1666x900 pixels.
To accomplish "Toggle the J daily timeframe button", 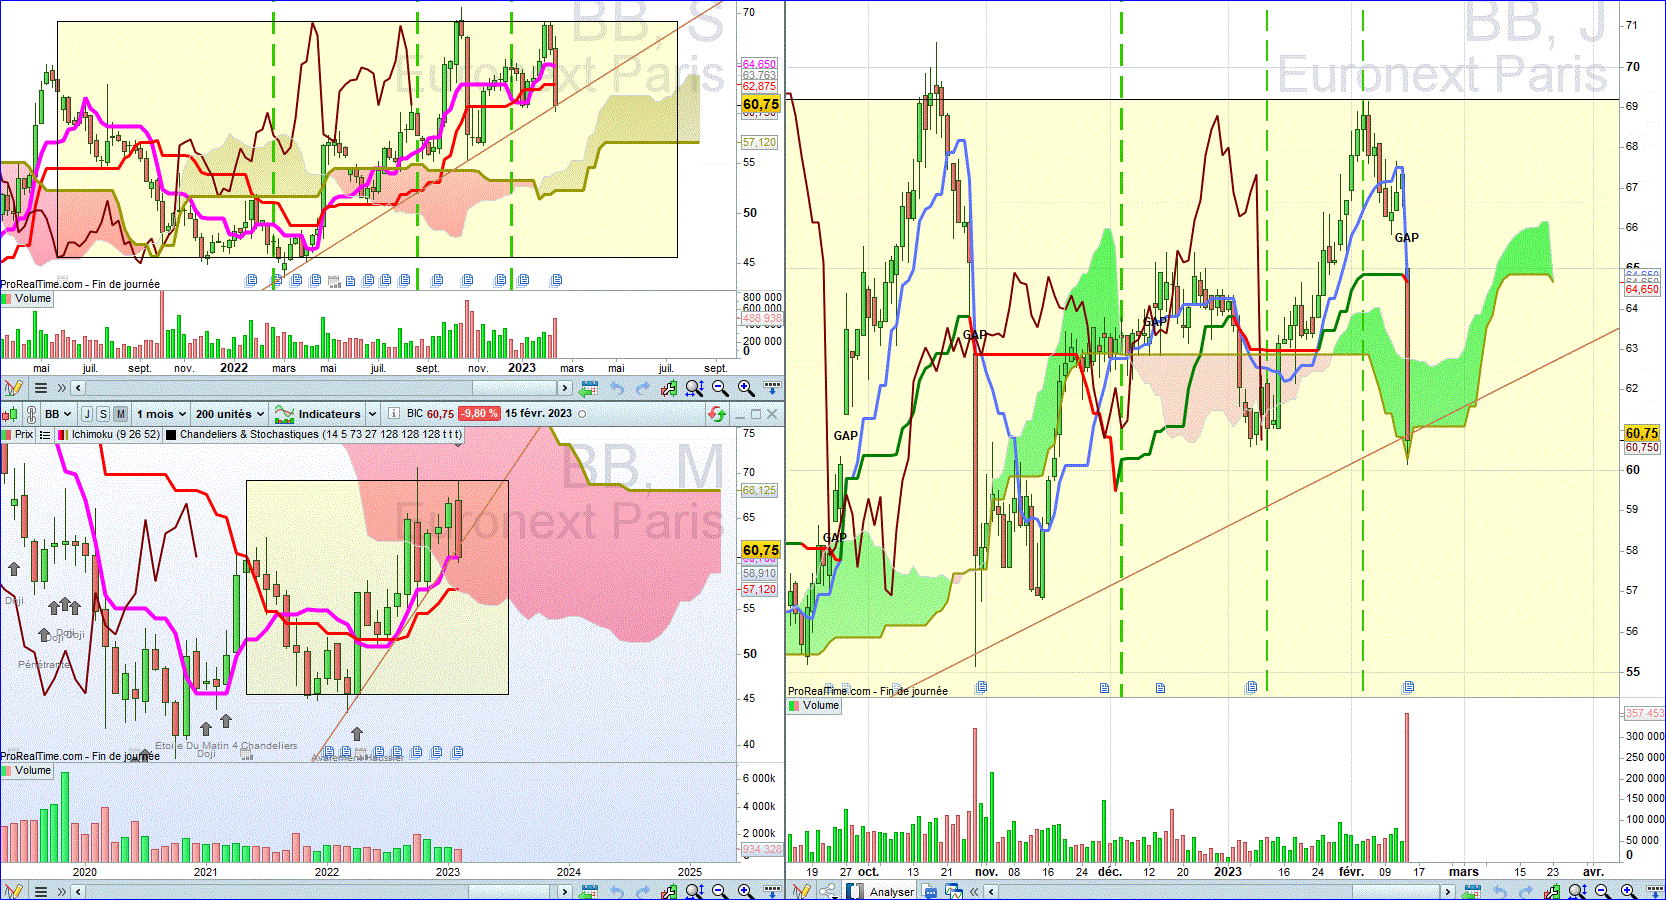I will [87, 414].
